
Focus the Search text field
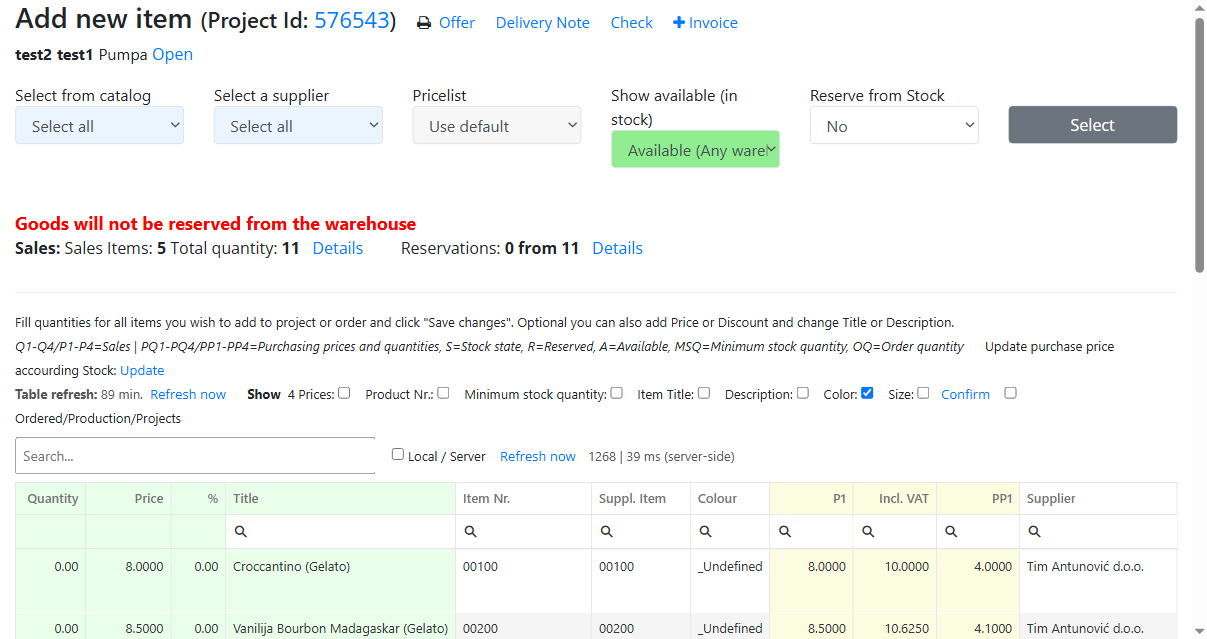pyautogui.click(x=195, y=455)
